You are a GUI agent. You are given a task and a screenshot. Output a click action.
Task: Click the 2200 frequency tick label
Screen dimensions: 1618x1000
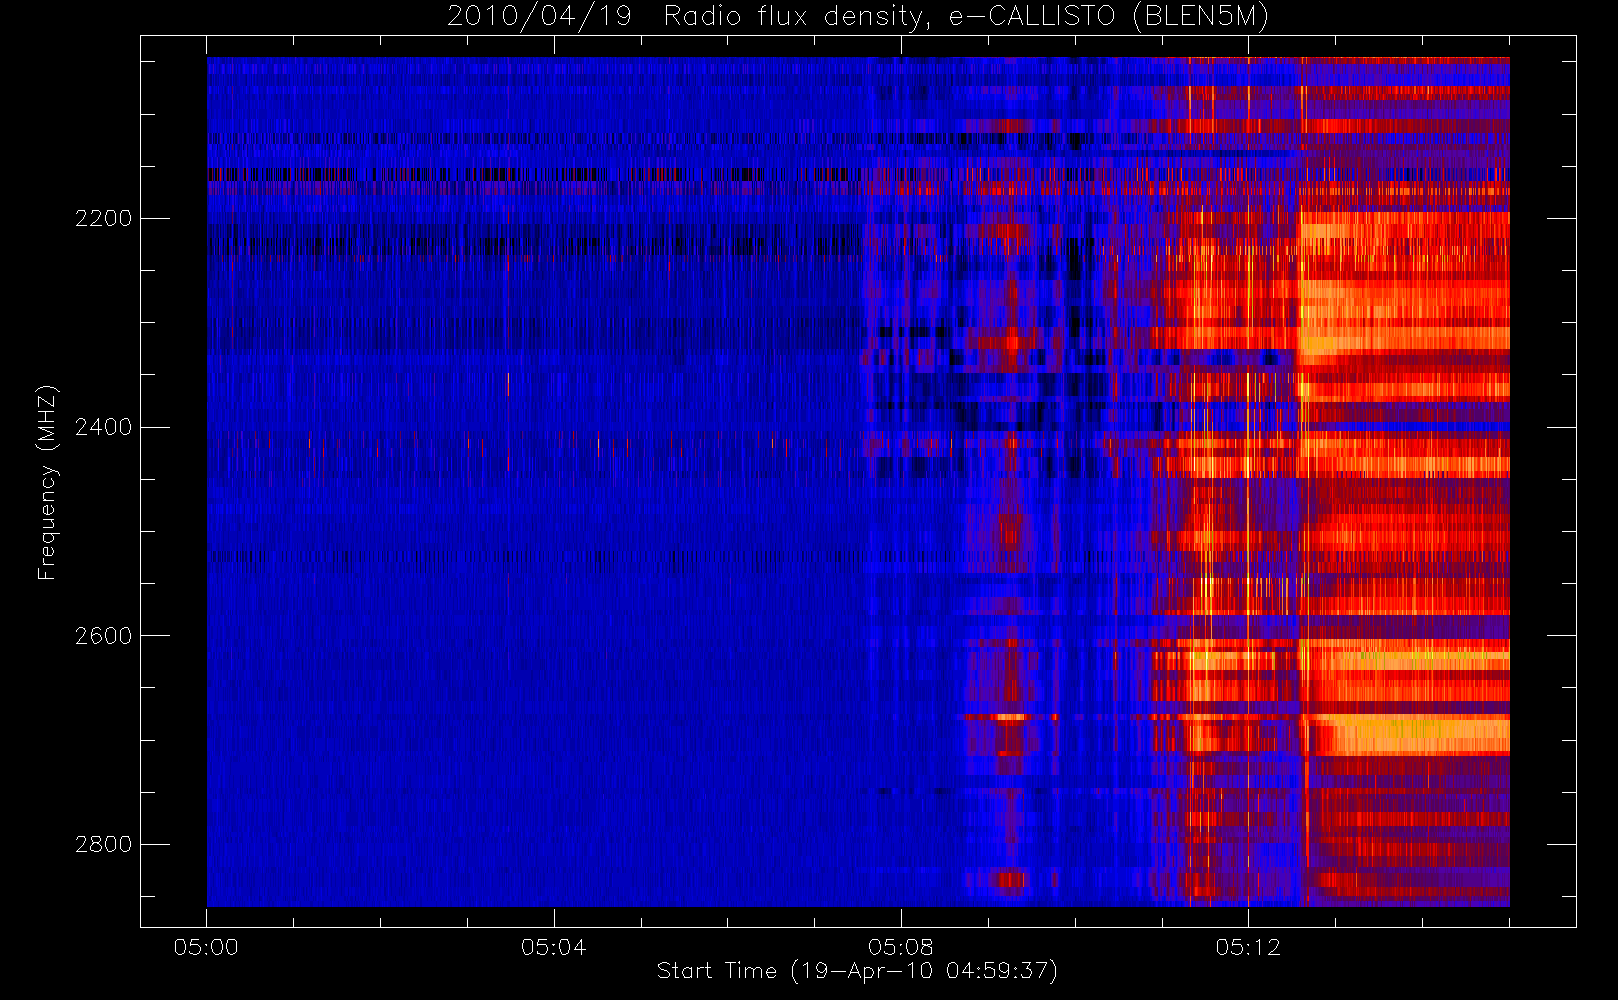click(x=103, y=218)
